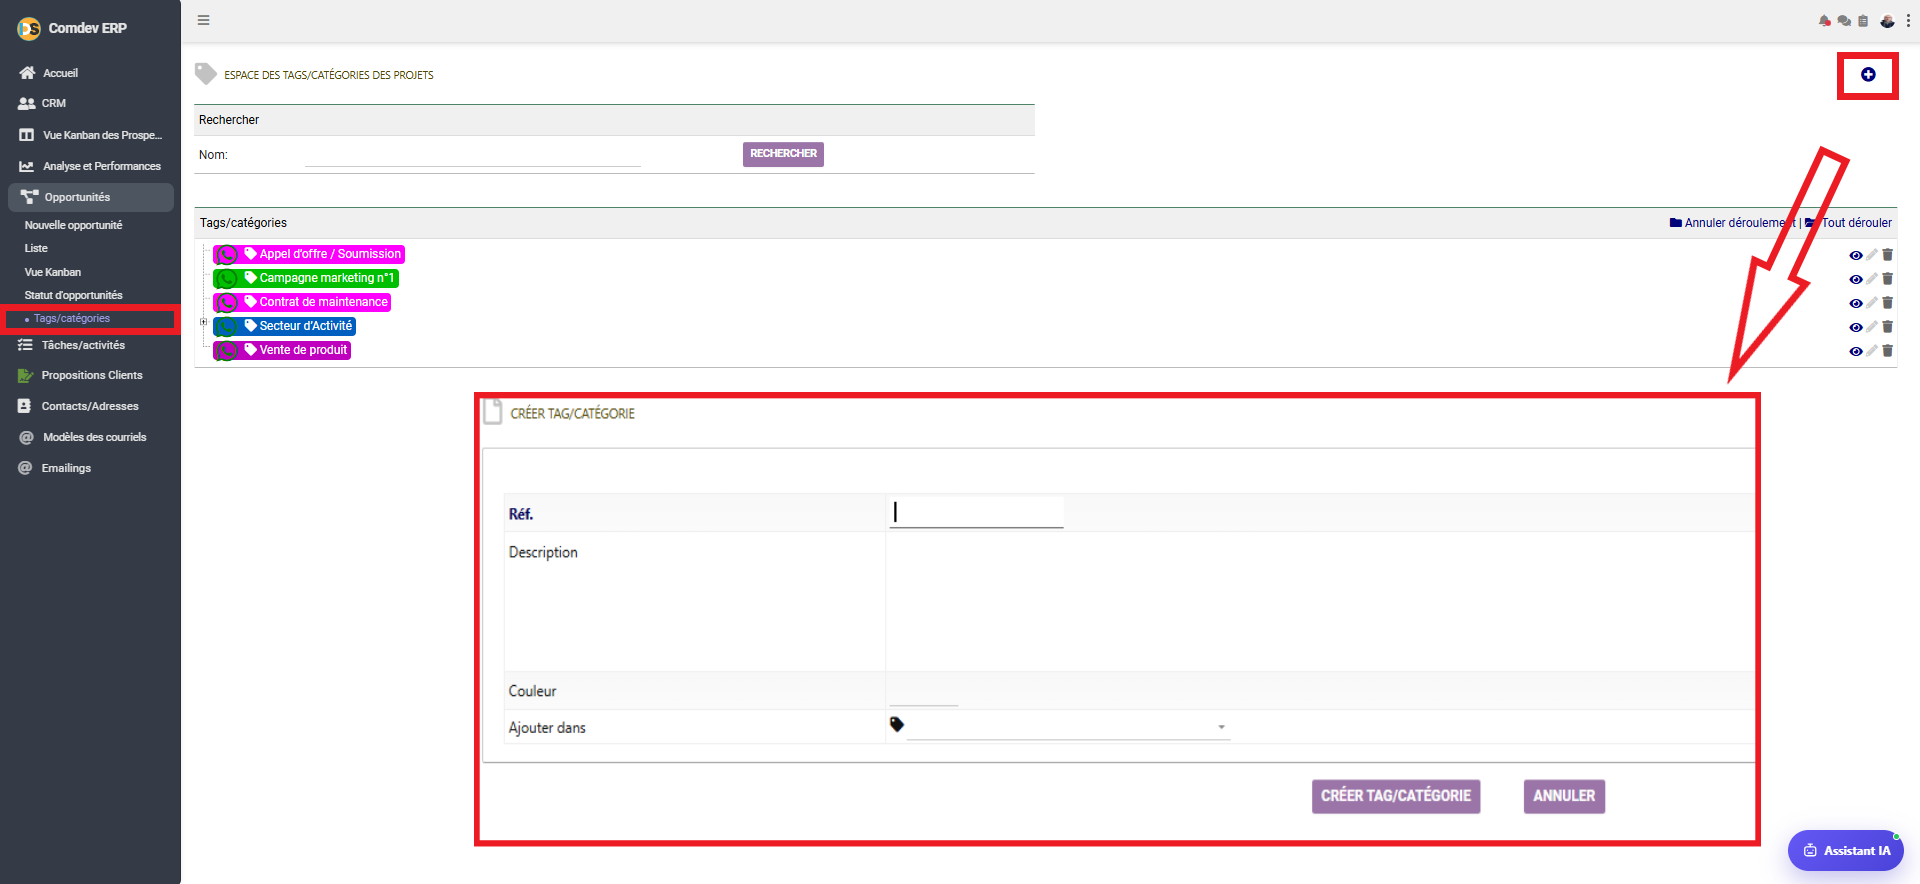This screenshot has height=884, width=1920.
Task: Delete the Campagne marketing n°1 tag
Action: tap(1888, 279)
